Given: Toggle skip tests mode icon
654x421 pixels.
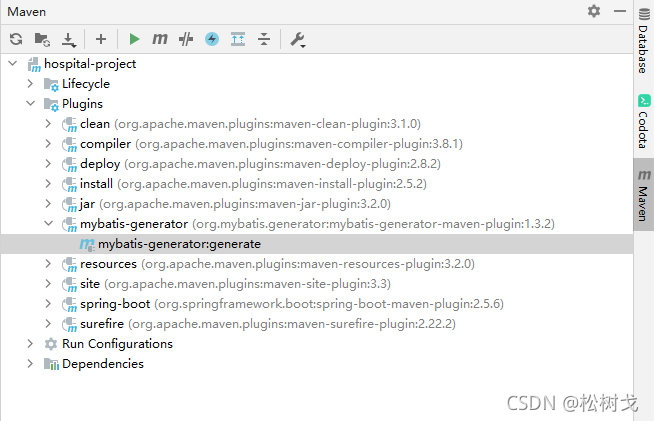Looking at the screenshot, I should click(212, 39).
